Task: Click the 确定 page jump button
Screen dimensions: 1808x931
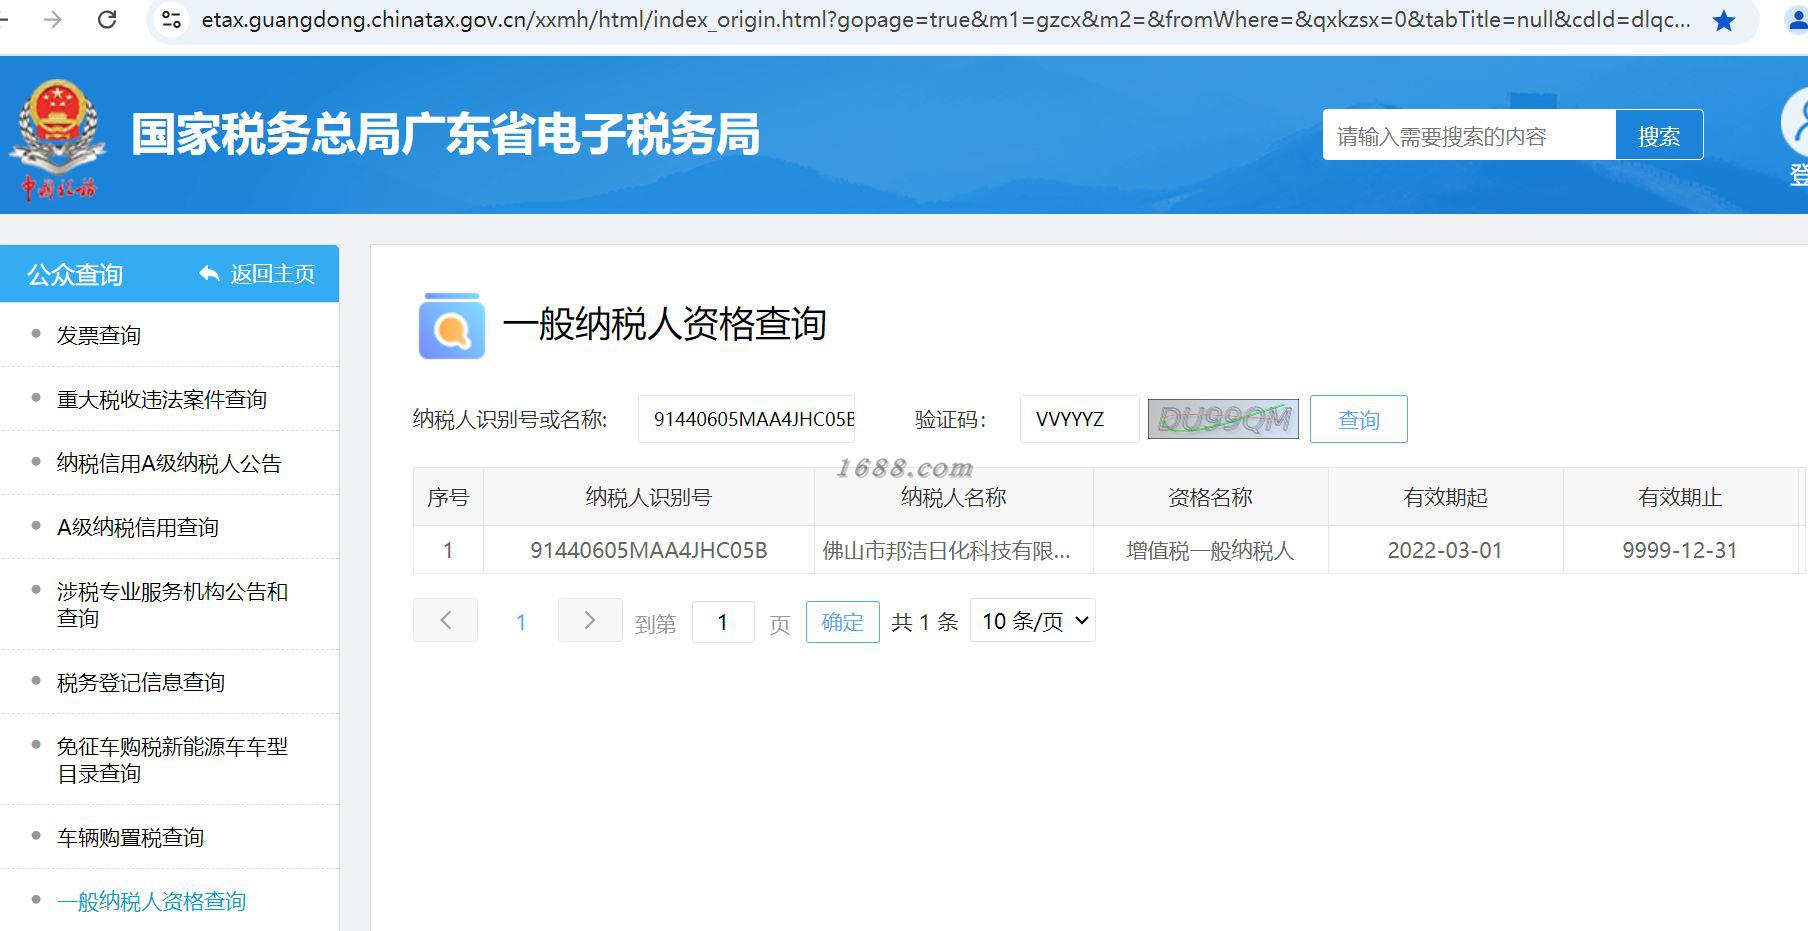Action: coord(842,622)
